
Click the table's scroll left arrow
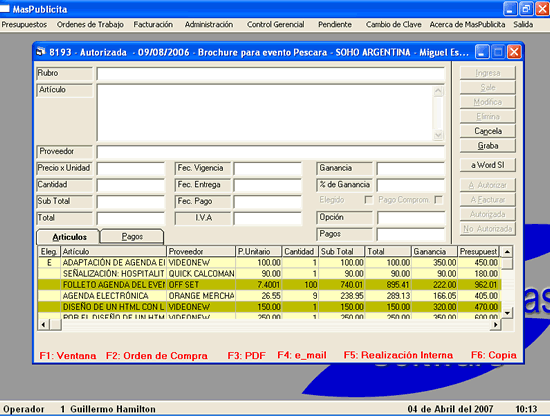pyautogui.click(x=43, y=325)
